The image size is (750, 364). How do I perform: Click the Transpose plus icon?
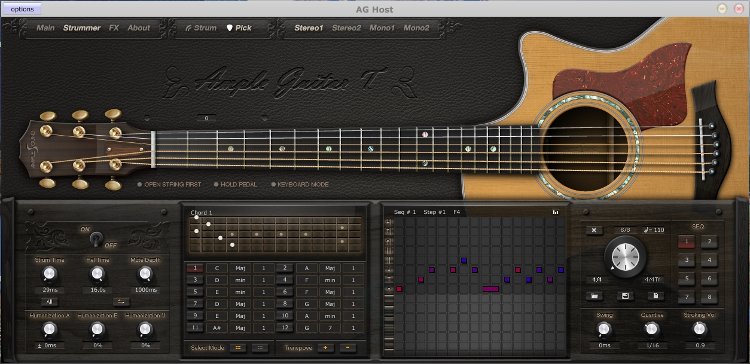coord(326,348)
